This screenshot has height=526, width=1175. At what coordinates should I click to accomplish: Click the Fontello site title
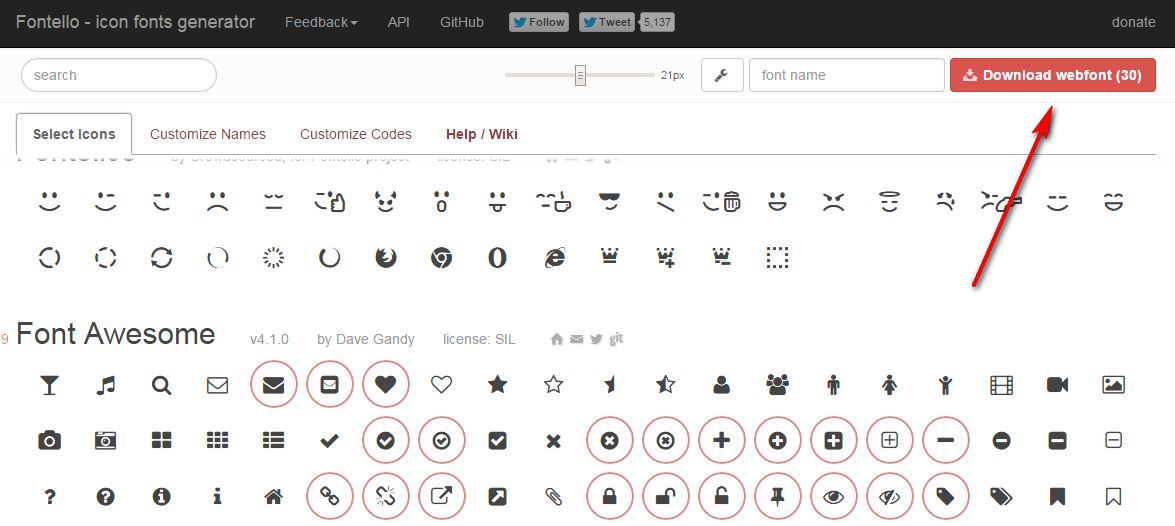coord(135,22)
